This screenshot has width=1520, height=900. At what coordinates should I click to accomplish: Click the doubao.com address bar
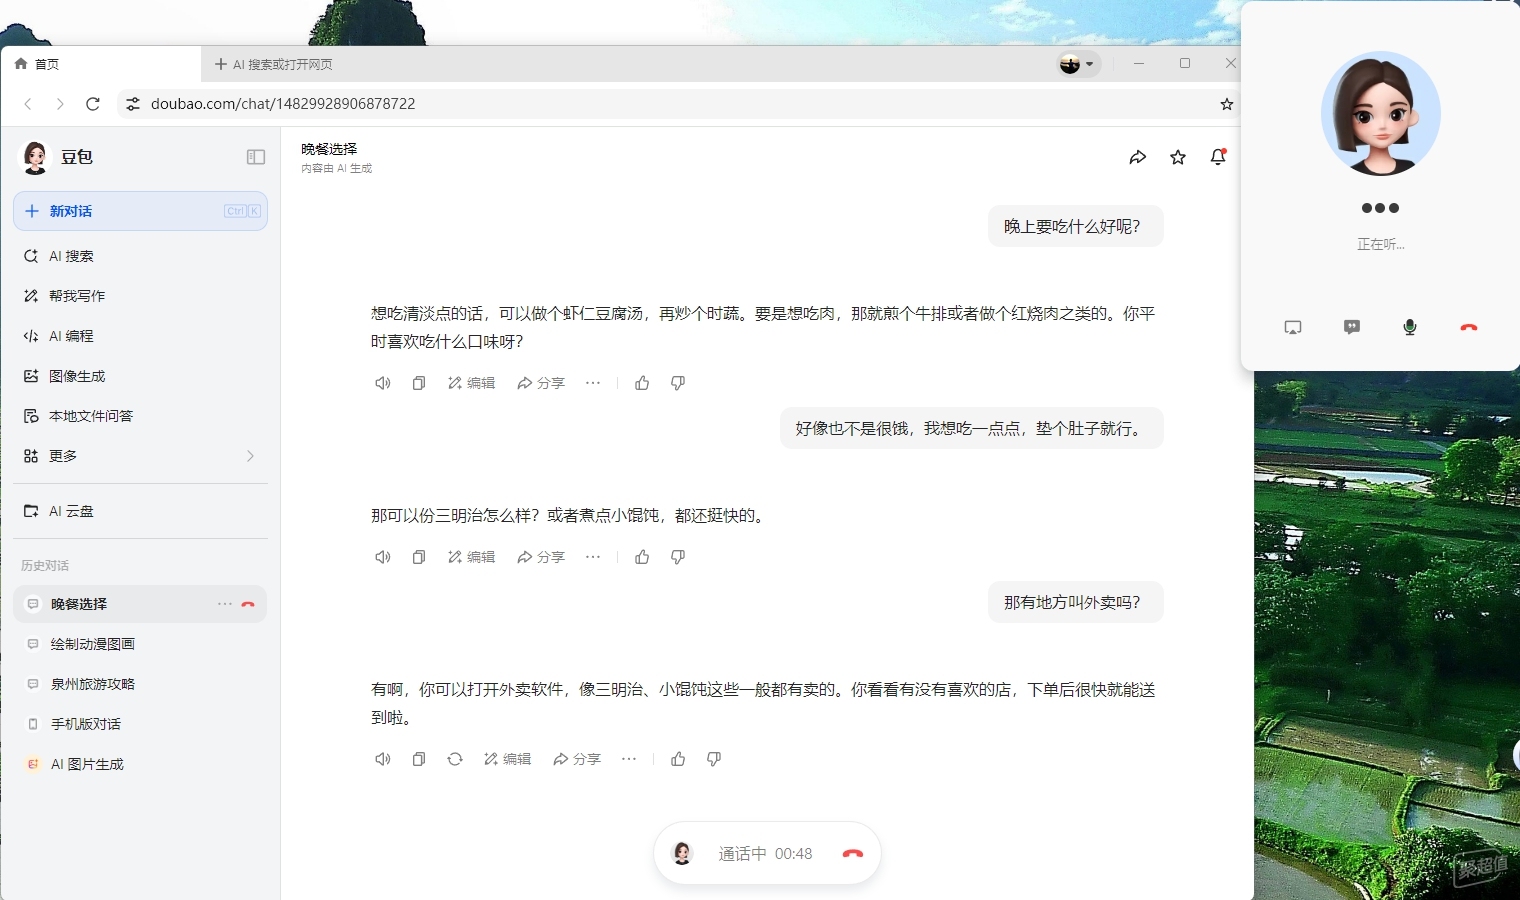pos(680,104)
